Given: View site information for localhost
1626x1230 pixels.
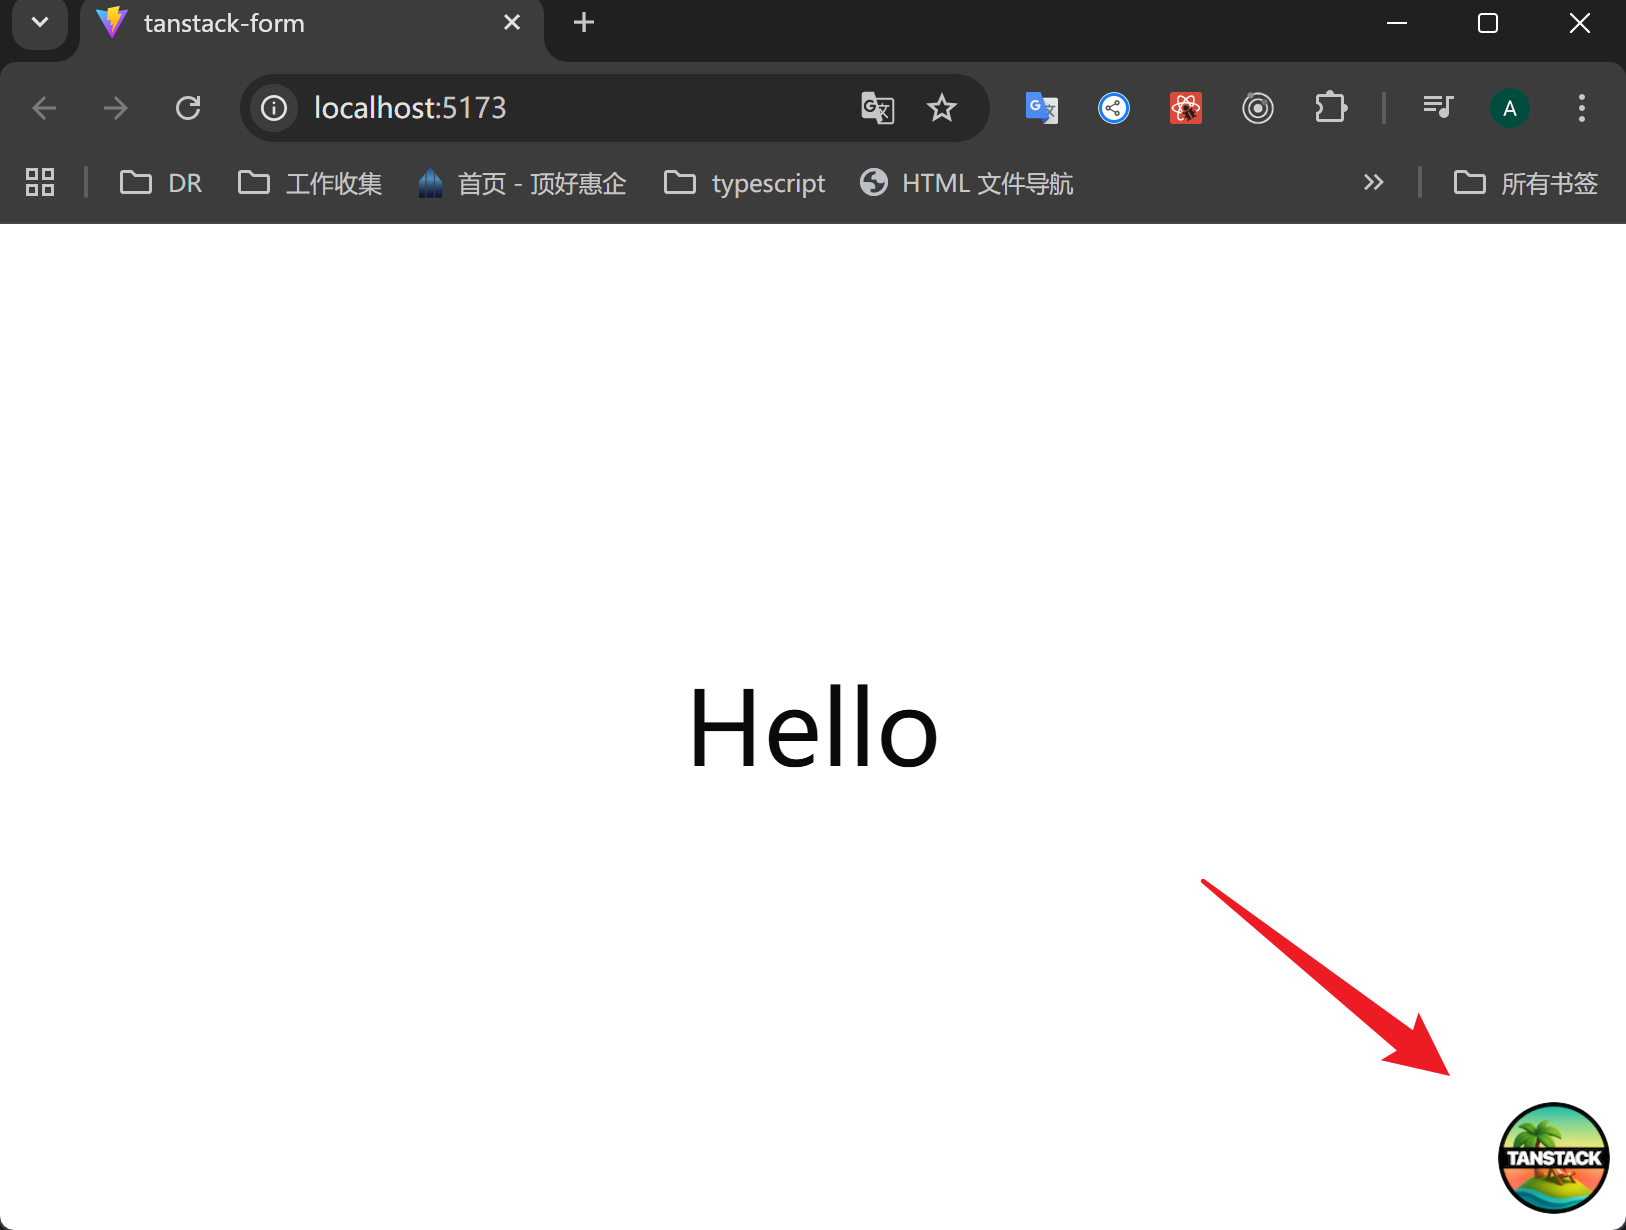Looking at the screenshot, I should point(274,108).
